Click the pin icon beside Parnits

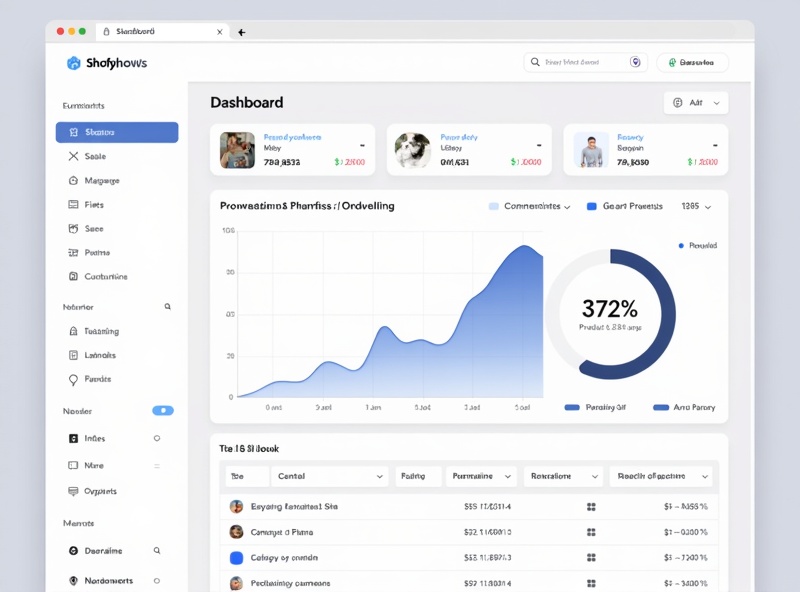point(73,380)
